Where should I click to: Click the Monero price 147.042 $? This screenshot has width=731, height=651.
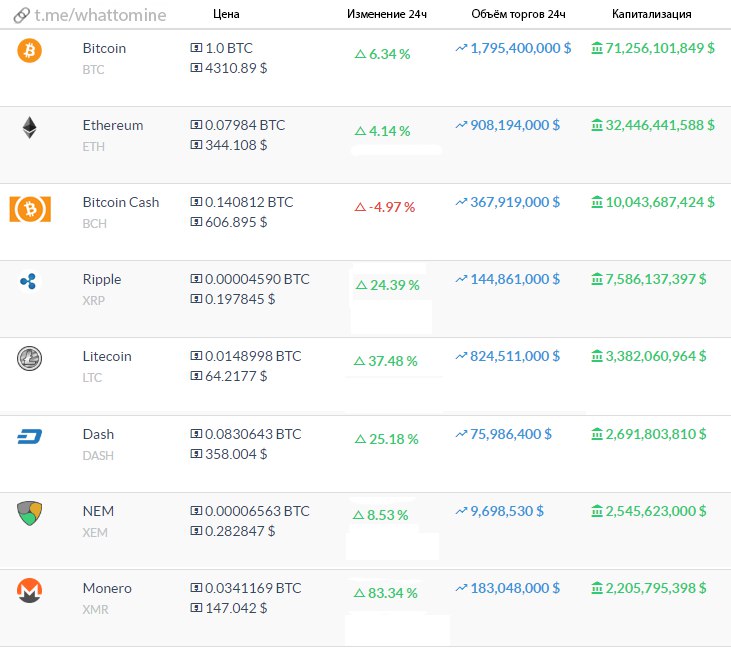(236, 608)
